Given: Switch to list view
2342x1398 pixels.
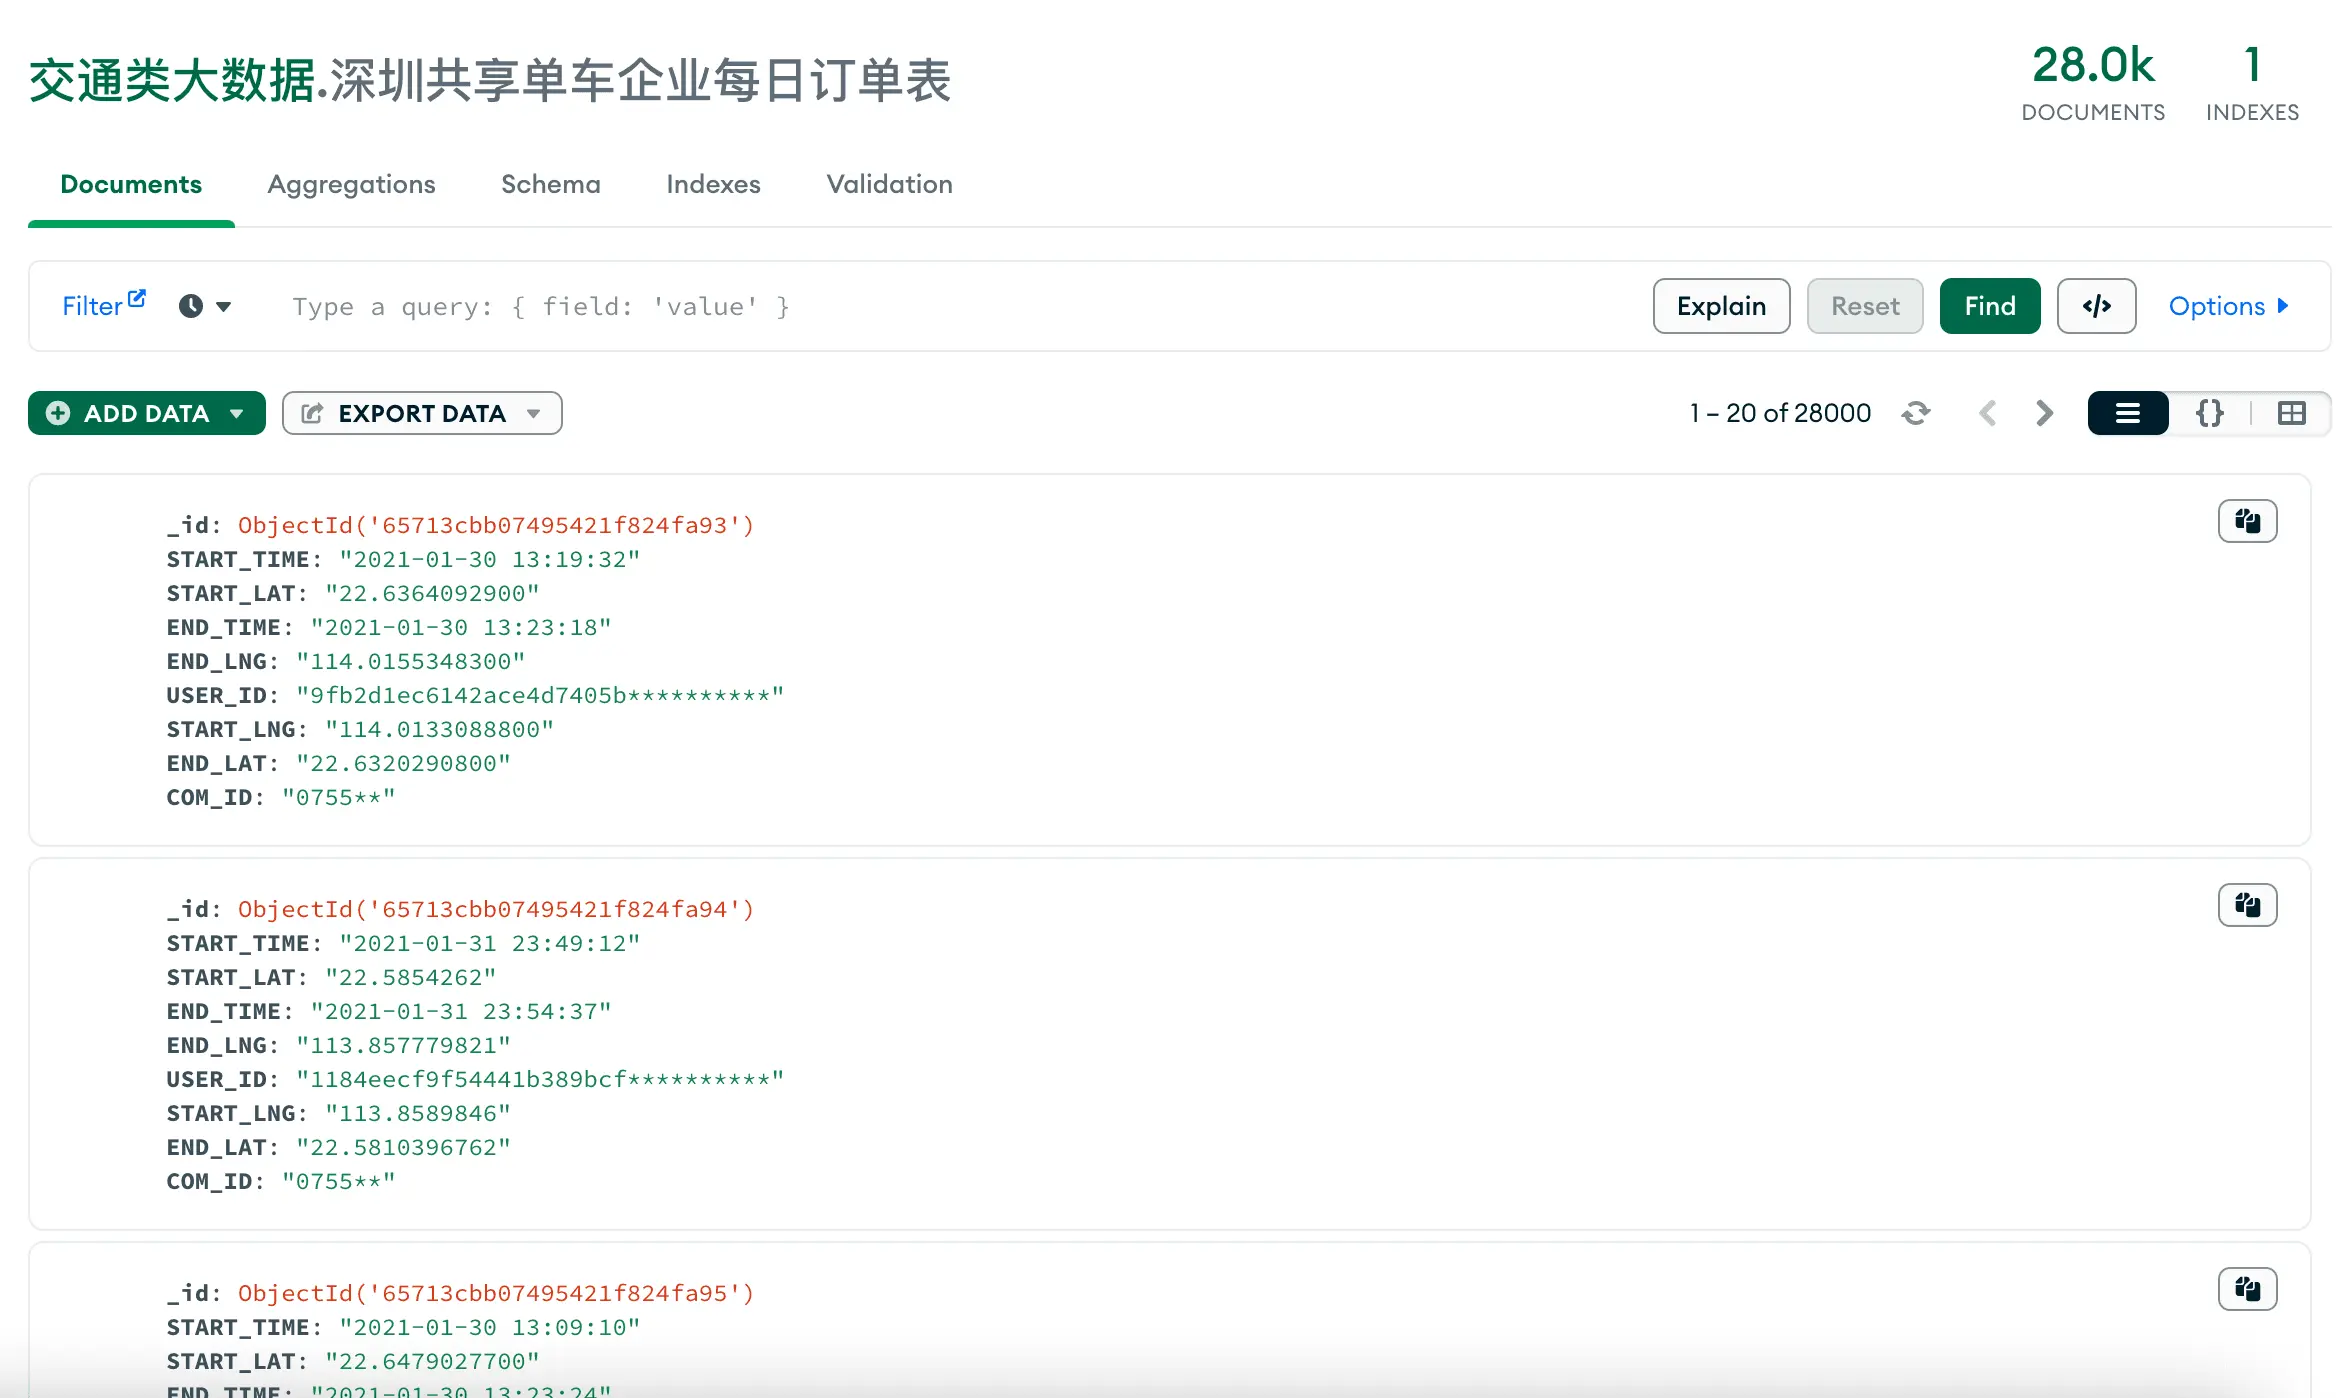Looking at the screenshot, I should coord(2128,413).
